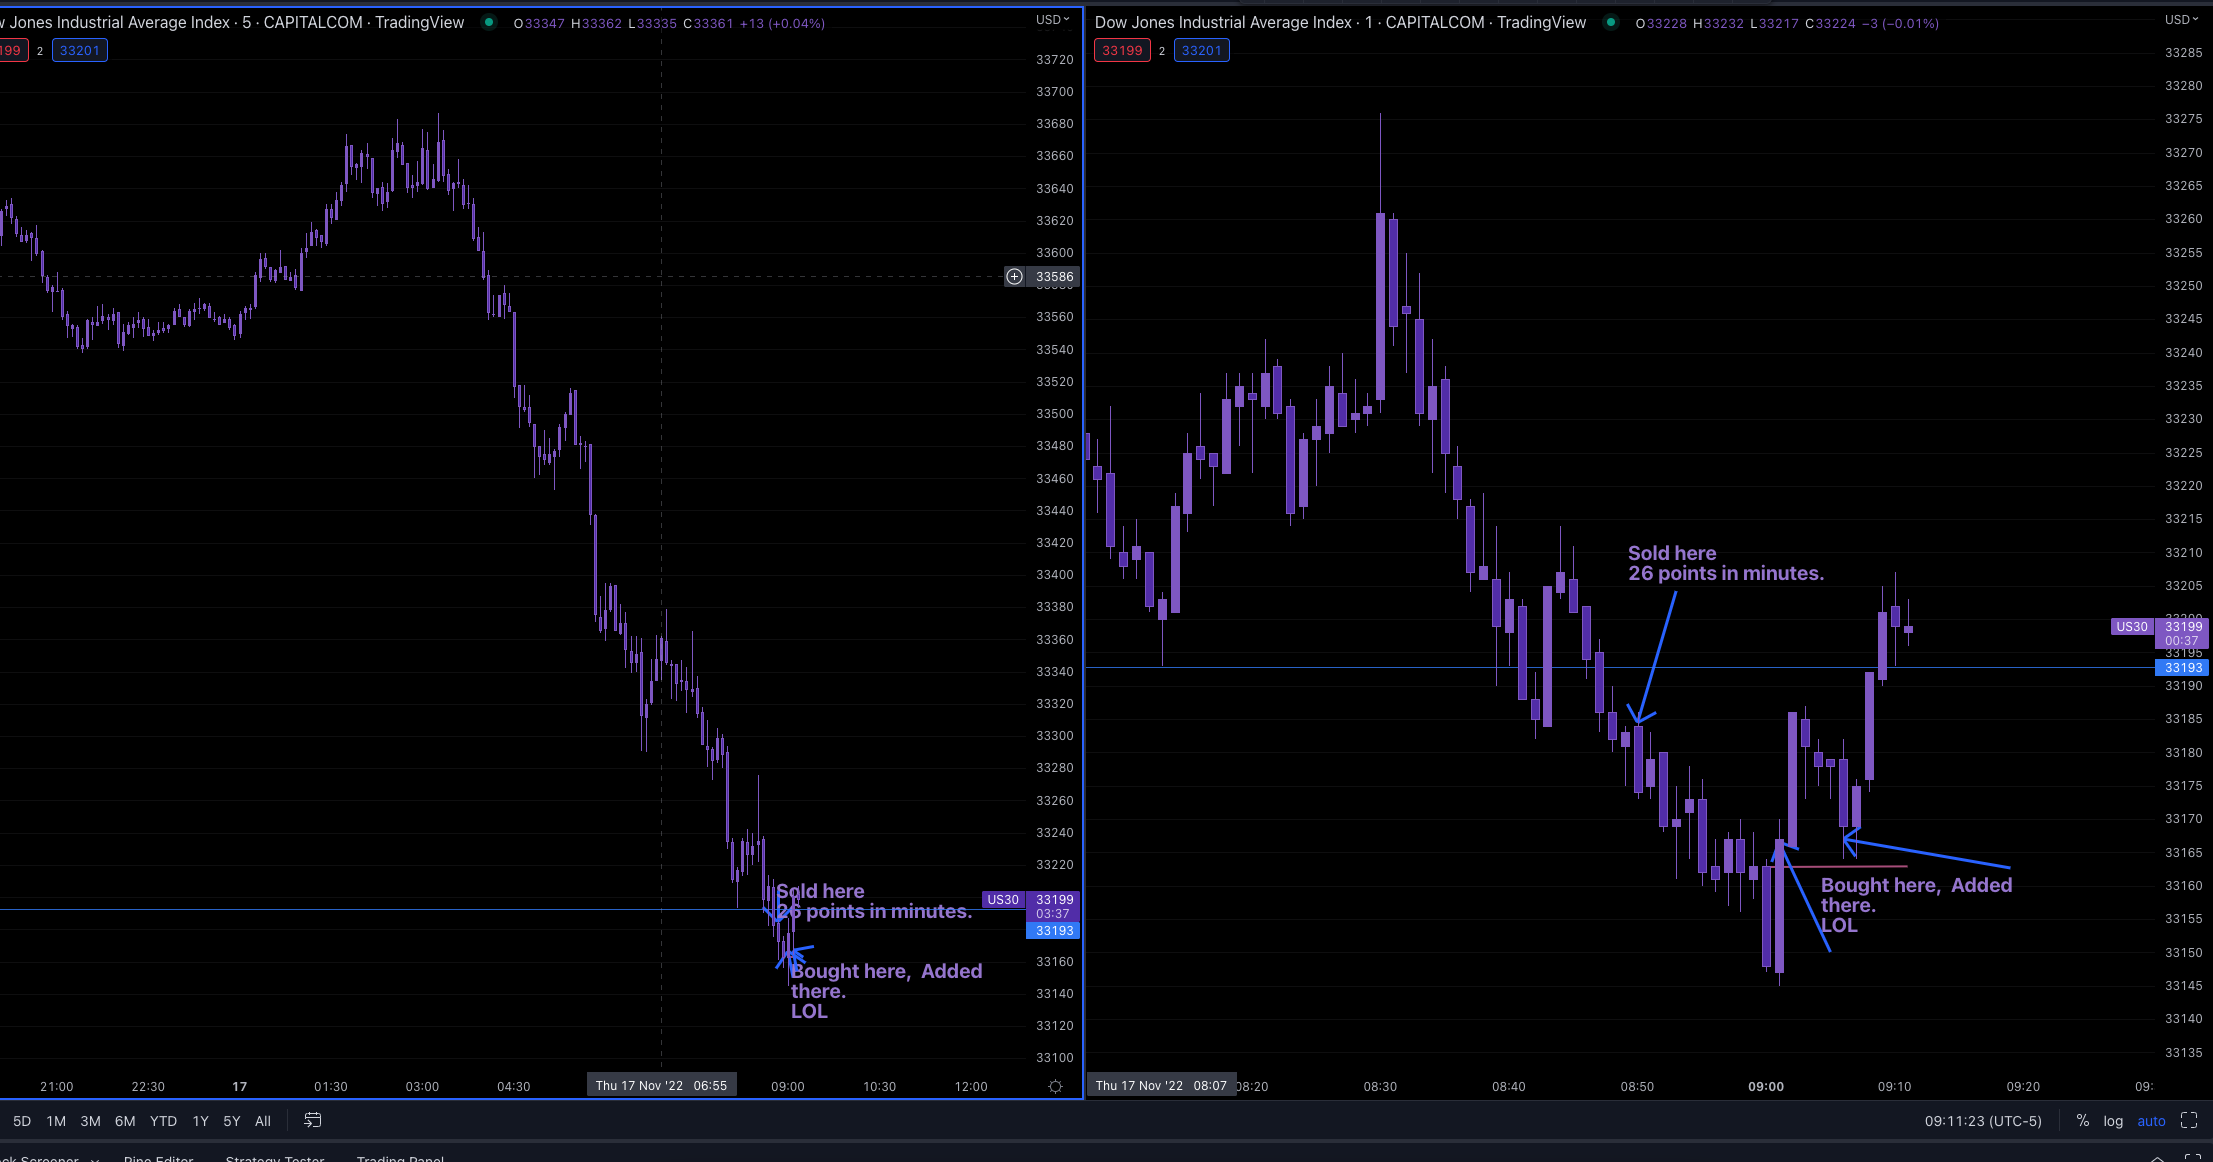Switch to the Pine Editor tab
Image resolution: width=2213 pixels, height=1162 pixels.
click(158, 1157)
